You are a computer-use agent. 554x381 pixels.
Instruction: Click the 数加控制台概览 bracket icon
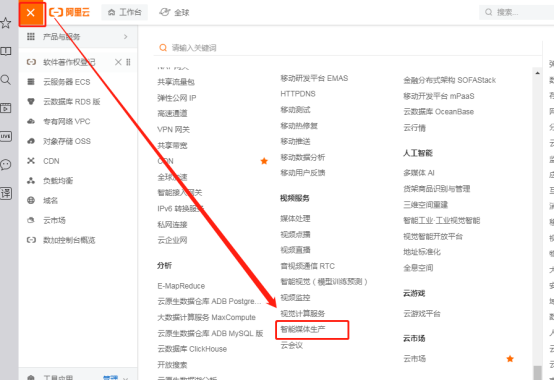pyautogui.click(x=31, y=240)
